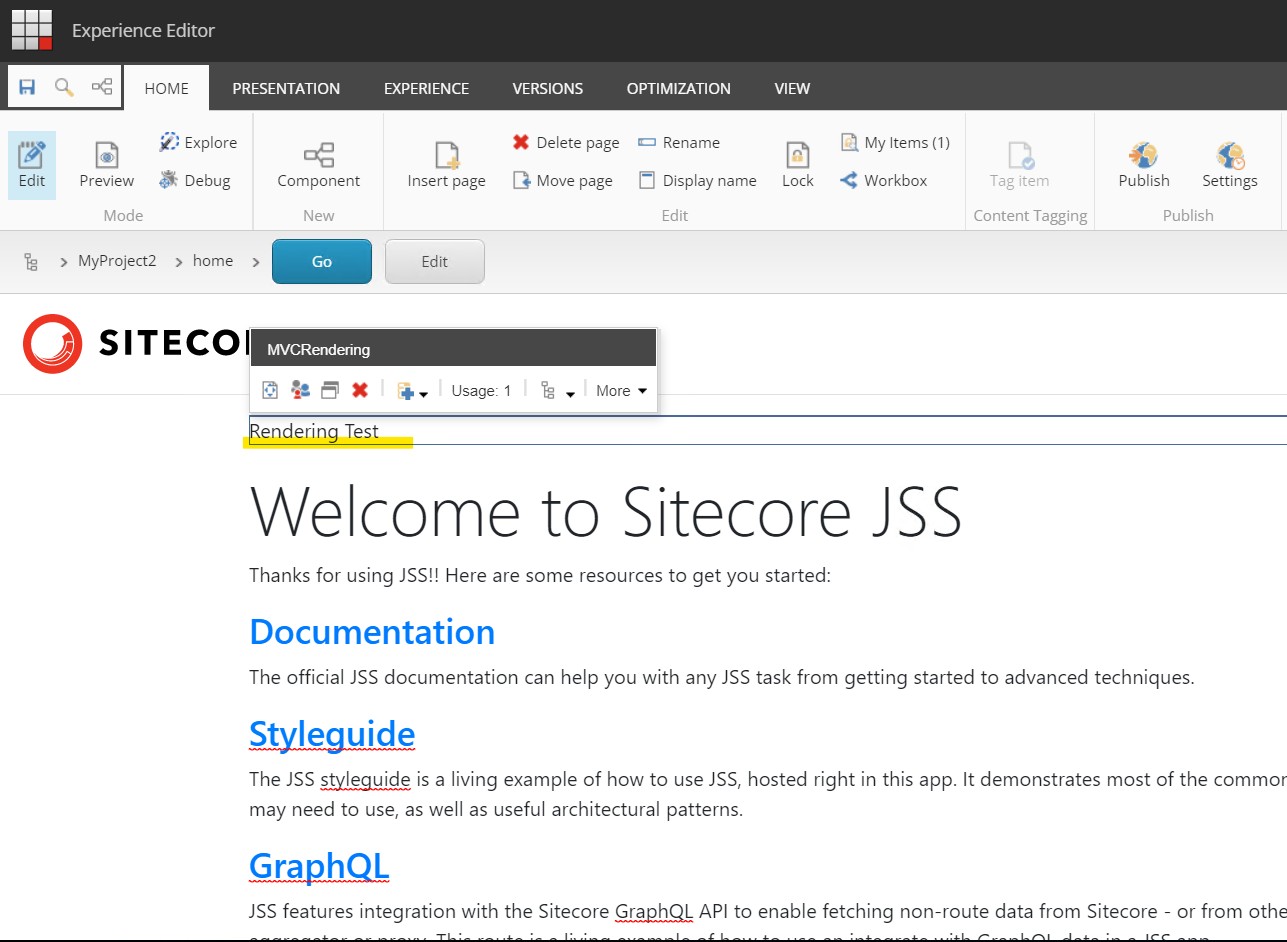Start Debug mode
Screen dimensions: 1287x942
click(x=195, y=181)
